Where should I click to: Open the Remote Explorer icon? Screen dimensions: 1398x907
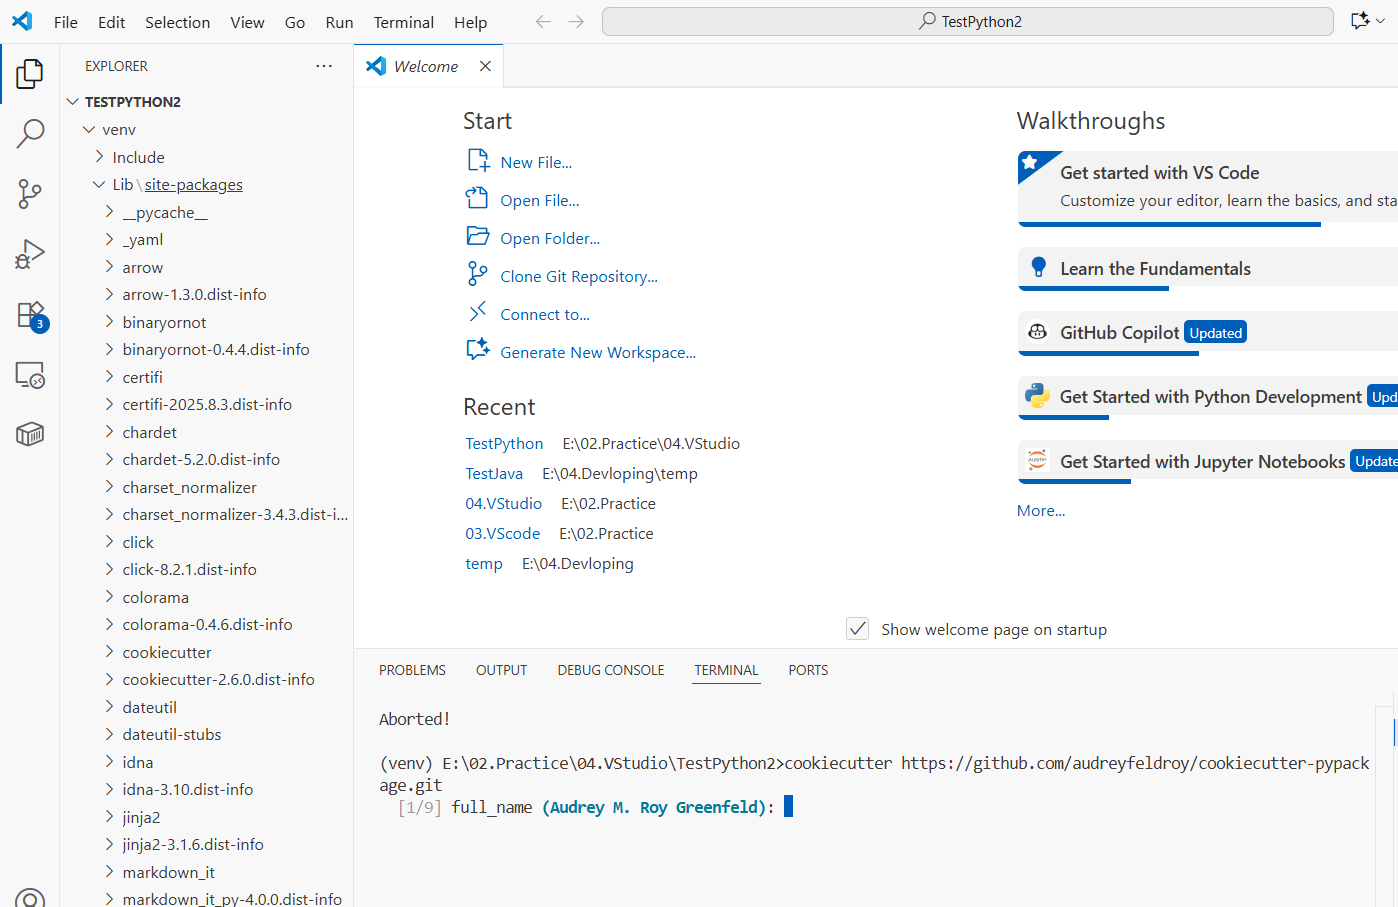[x=30, y=375]
